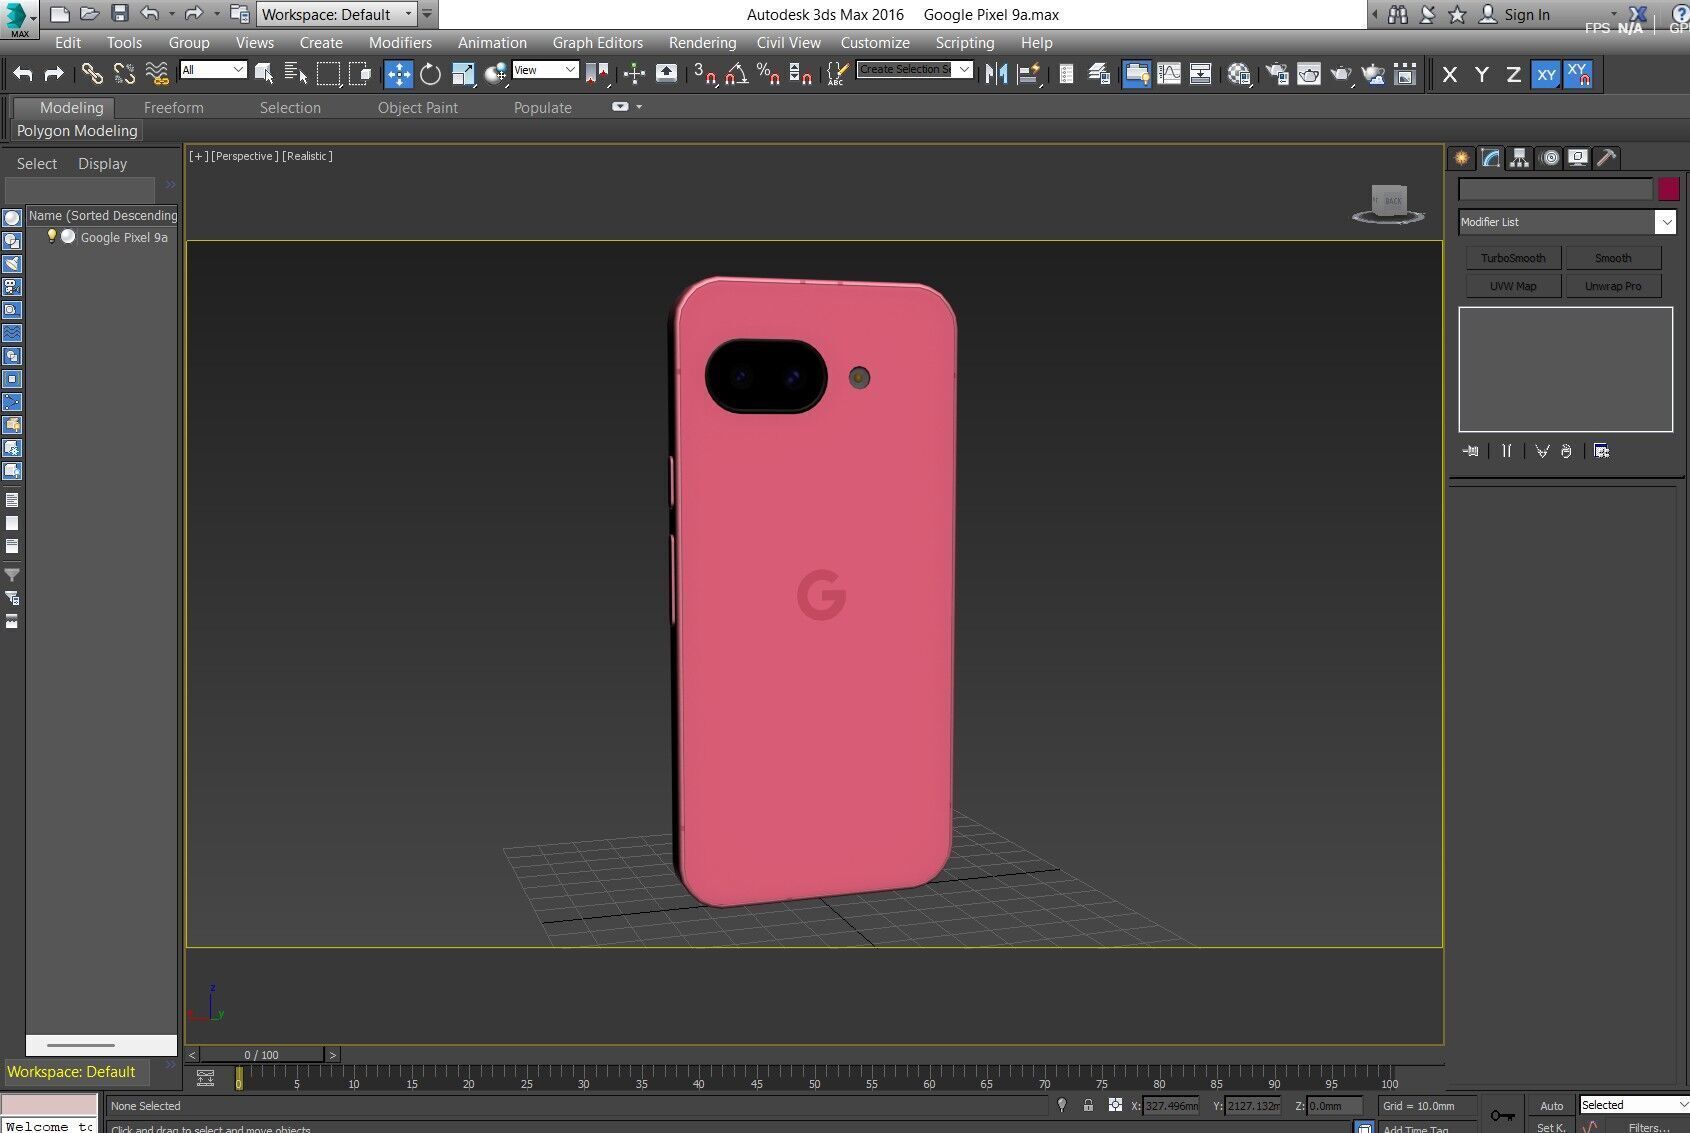Screen dimensions: 1690x1133
Task: Toggle Window/Crossing selection mode
Action: (x=360, y=73)
